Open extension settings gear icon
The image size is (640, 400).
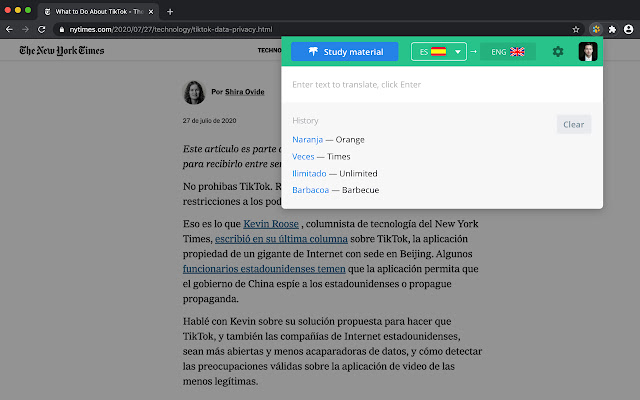click(558, 52)
